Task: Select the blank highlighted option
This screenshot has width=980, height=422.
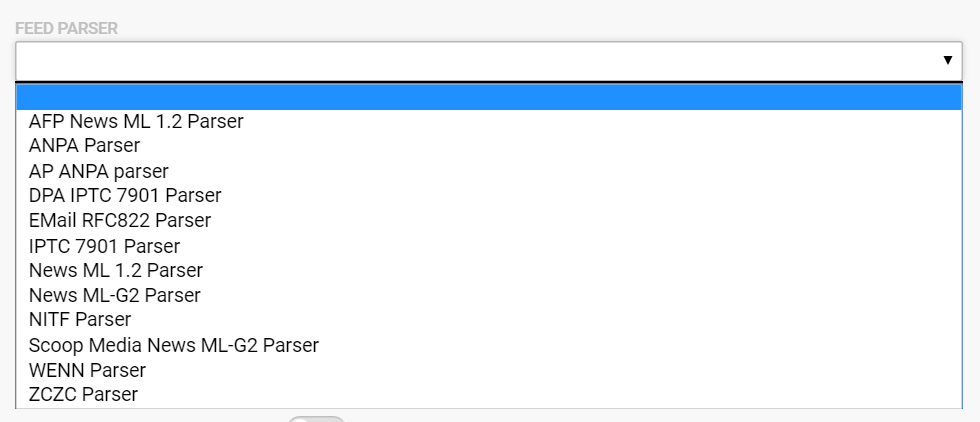Action: [x=488, y=97]
